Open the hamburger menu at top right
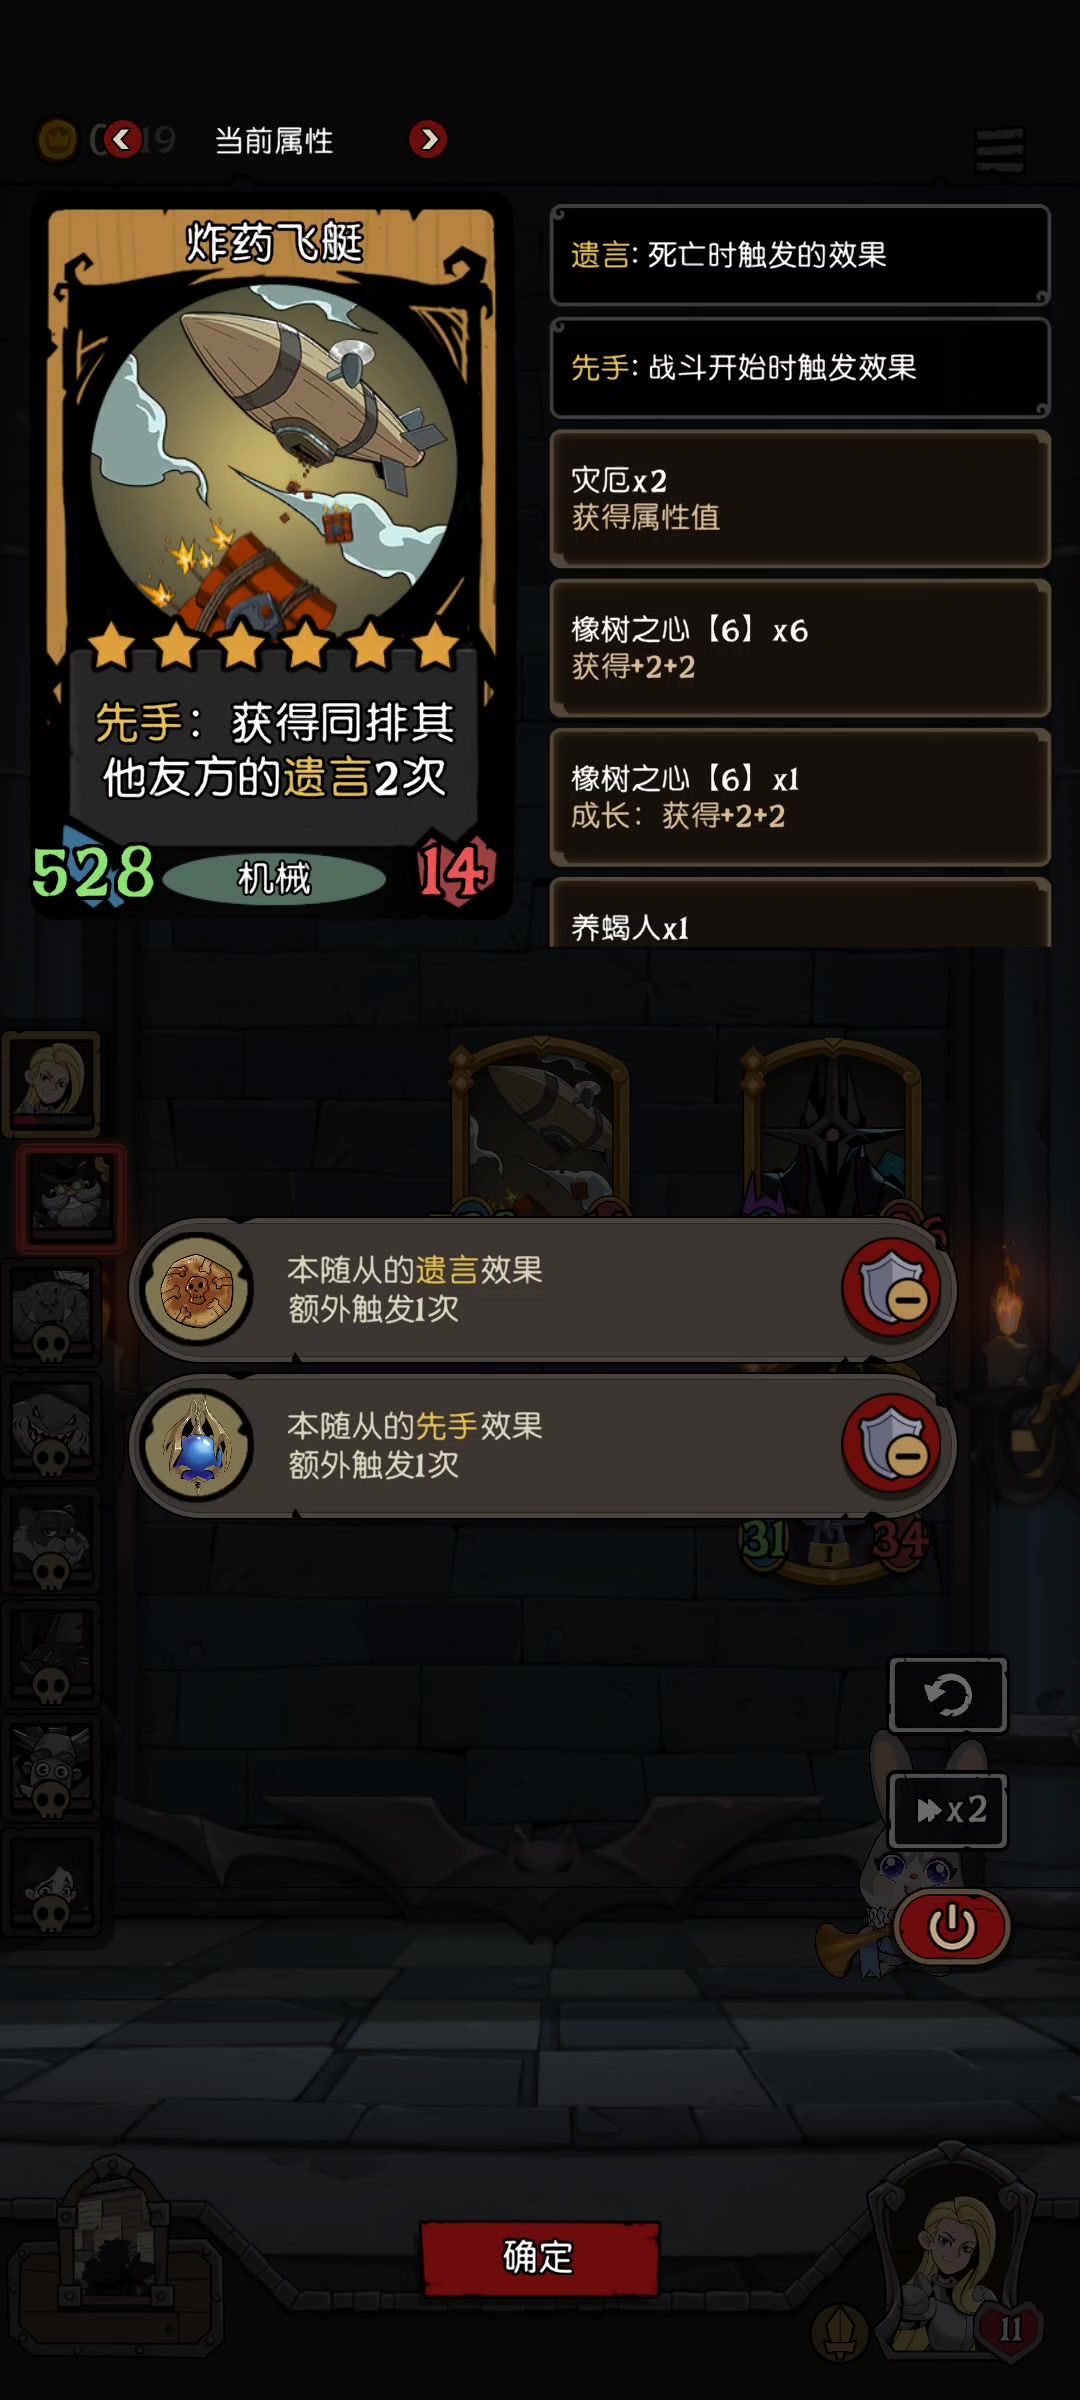 [1000, 150]
